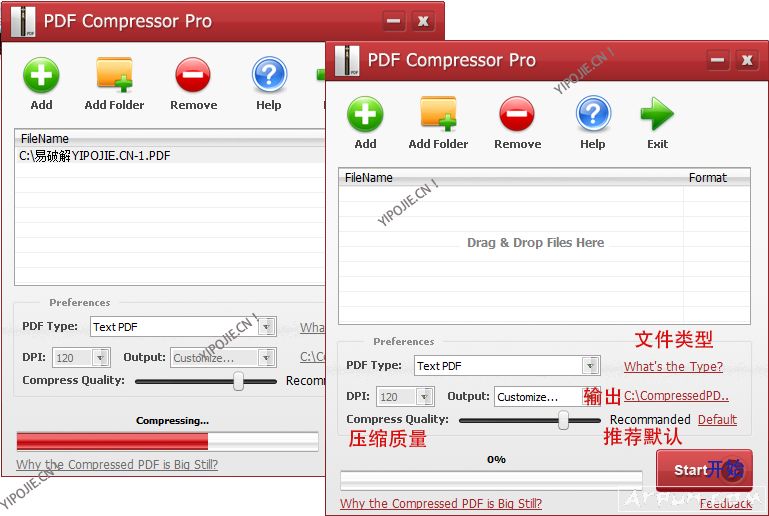This screenshot has height=516, width=769.
Task: Open Output Customize dropdown in front window
Action: [591, 396]
